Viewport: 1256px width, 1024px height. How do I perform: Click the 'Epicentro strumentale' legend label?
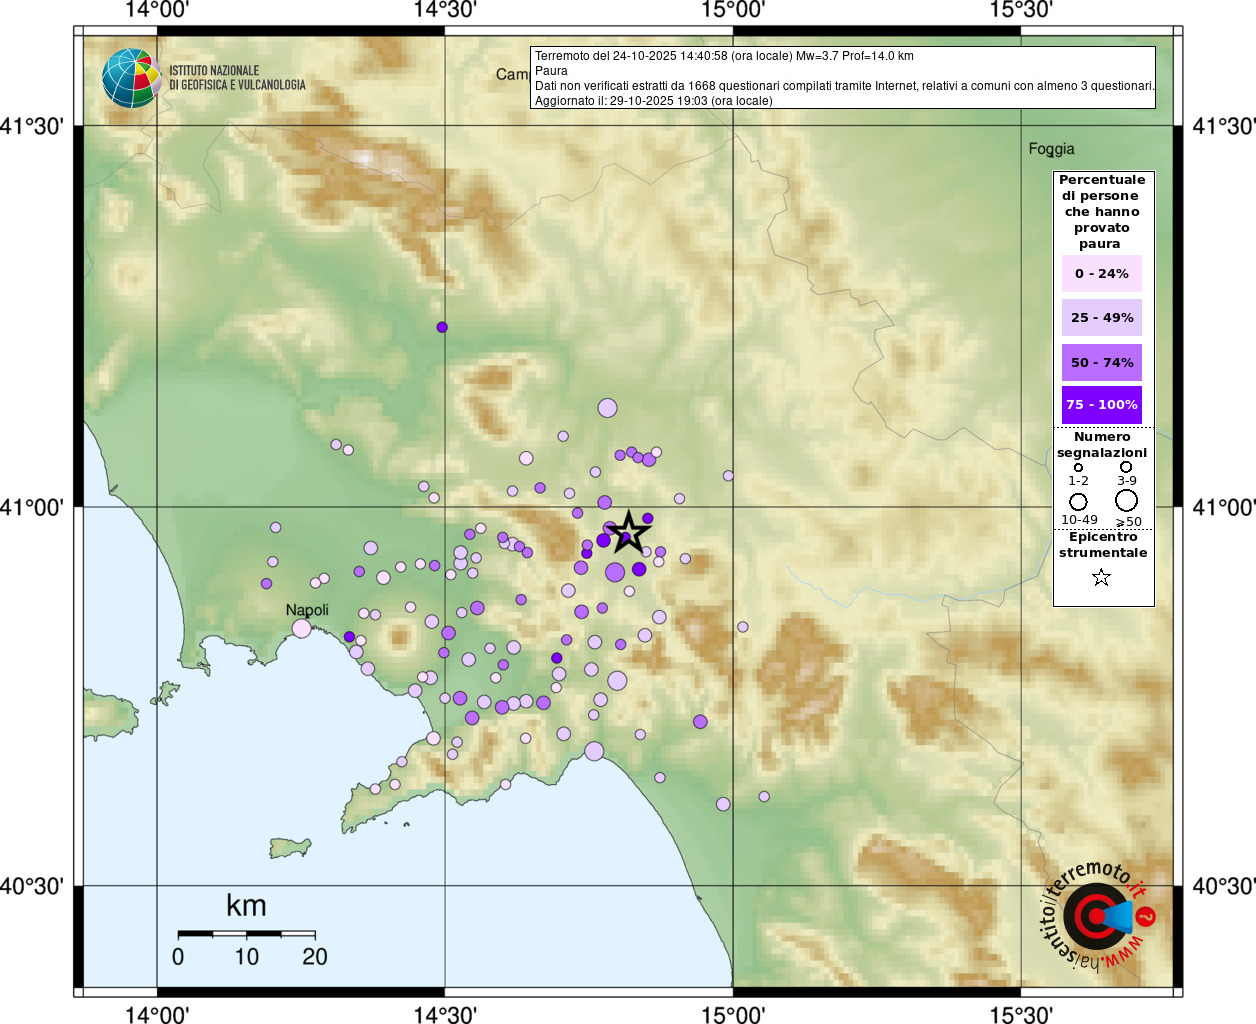click(1103, 545)
